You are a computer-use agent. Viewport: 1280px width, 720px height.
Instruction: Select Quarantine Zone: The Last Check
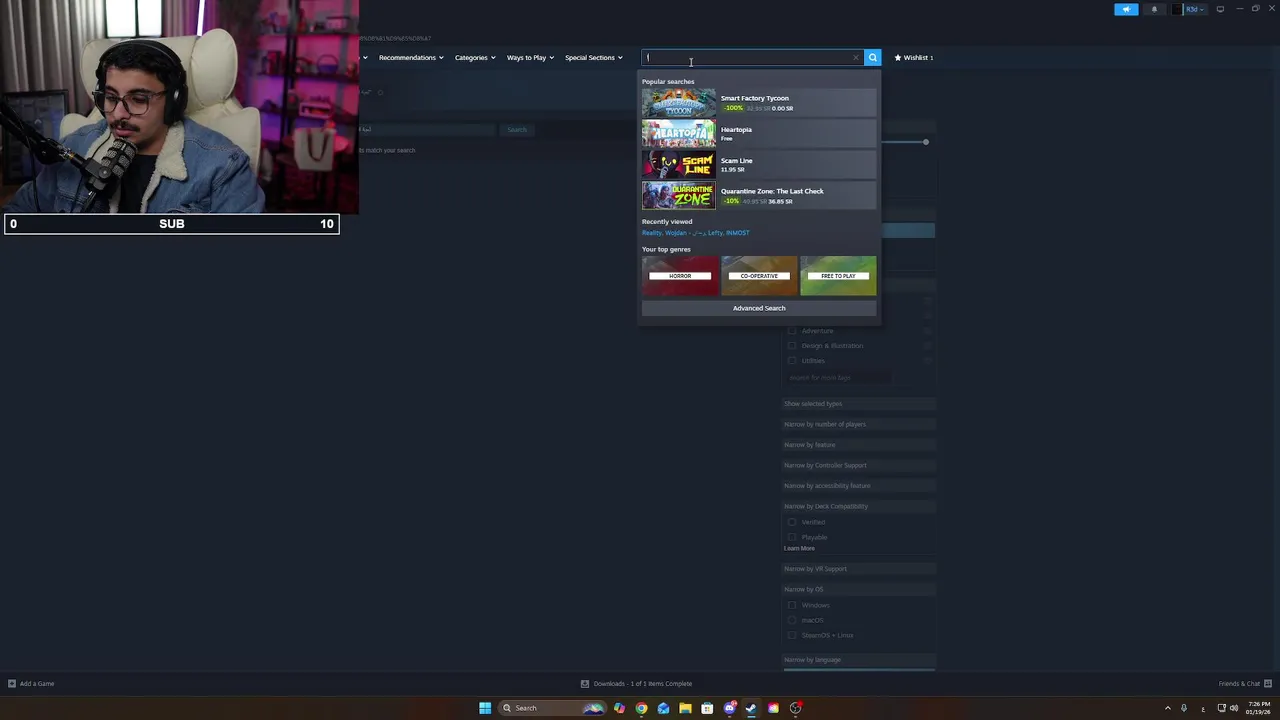click(x=759, y=196)
